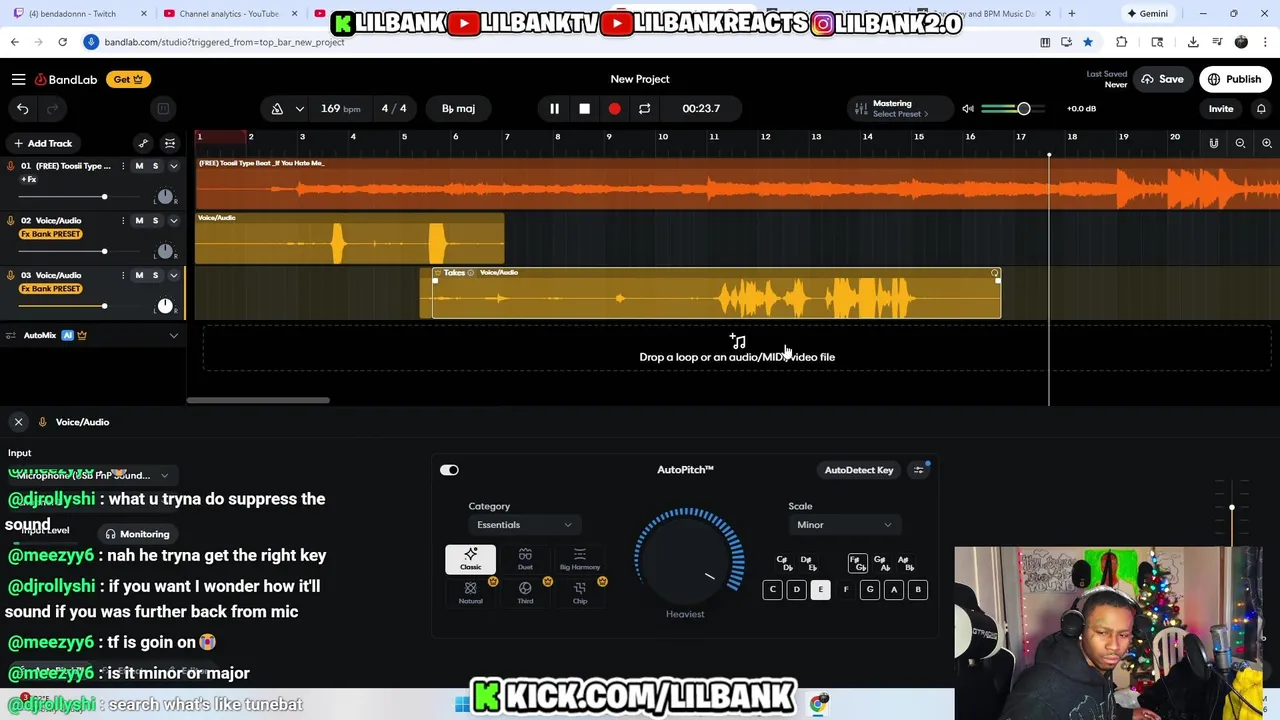Toggle the cycle loop button

pyautogui.click(x=644, y=108)
